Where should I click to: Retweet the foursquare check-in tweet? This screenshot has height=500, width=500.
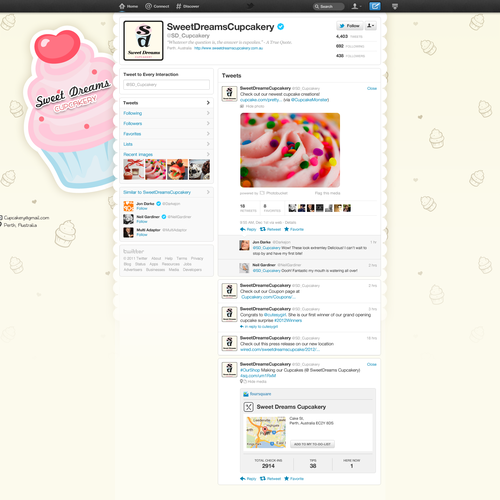pos(270,479)
